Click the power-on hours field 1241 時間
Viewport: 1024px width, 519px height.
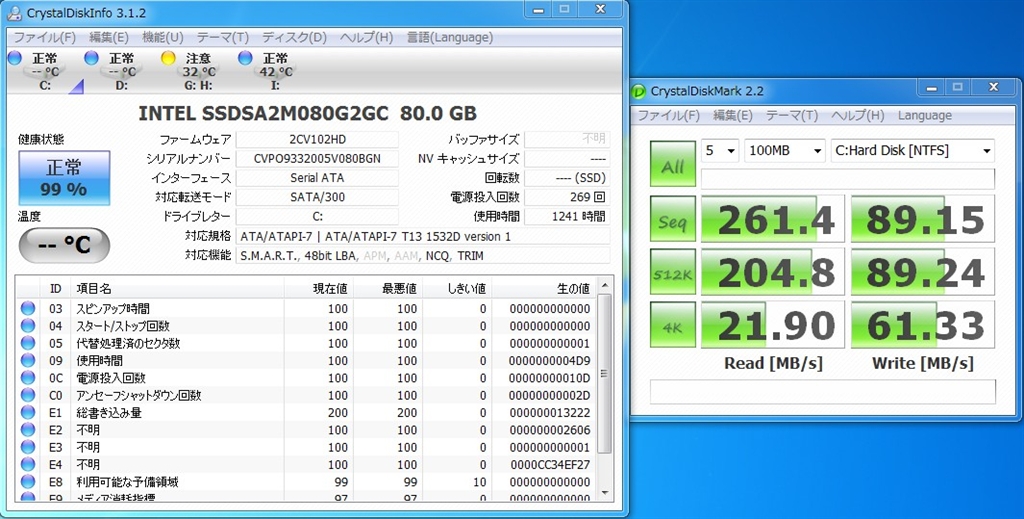567,216
